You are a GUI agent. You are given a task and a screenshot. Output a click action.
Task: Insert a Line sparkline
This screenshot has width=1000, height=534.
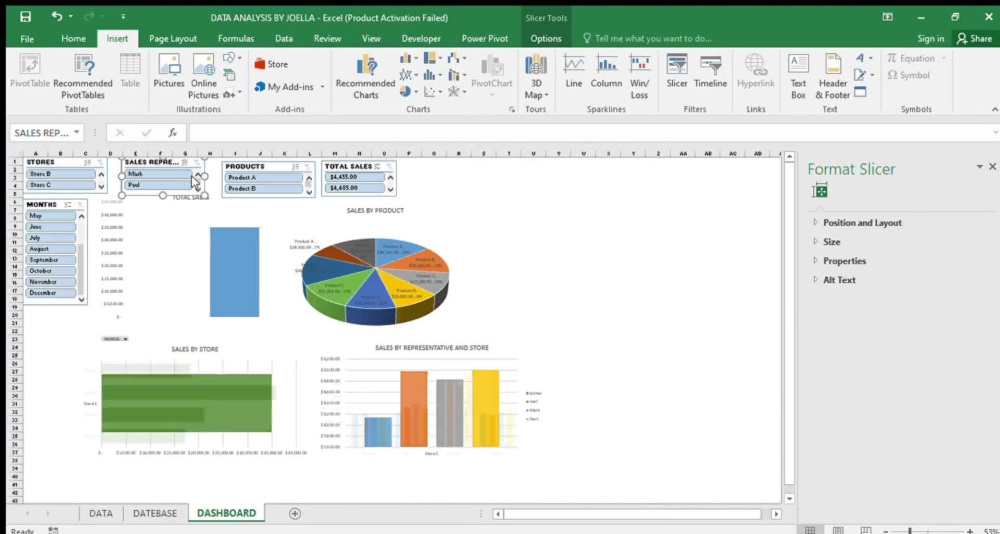point(574,71)
